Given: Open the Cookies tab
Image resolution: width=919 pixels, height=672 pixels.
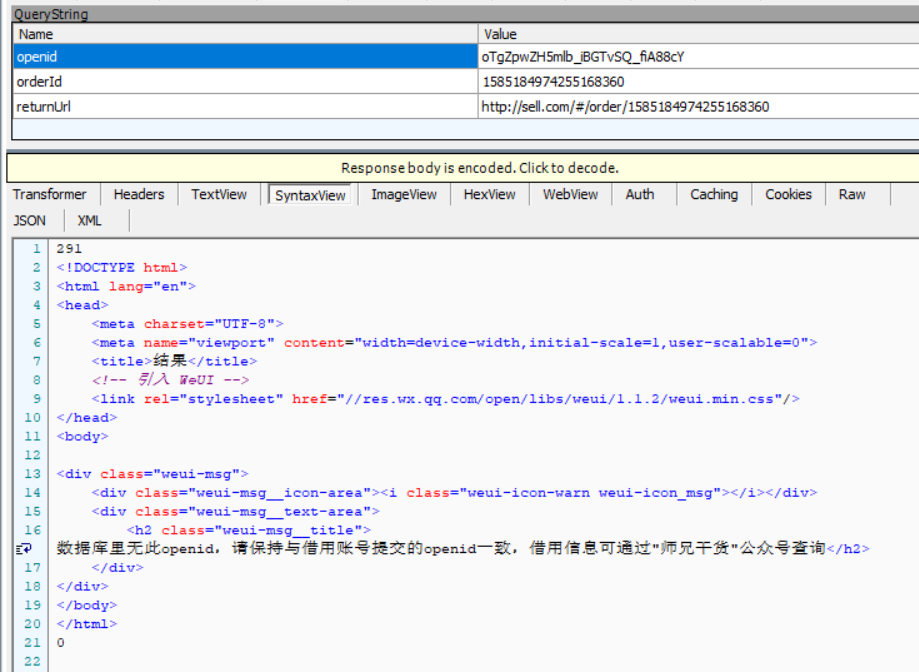Looking at the screenshot, I should click(x=788, y=195).
